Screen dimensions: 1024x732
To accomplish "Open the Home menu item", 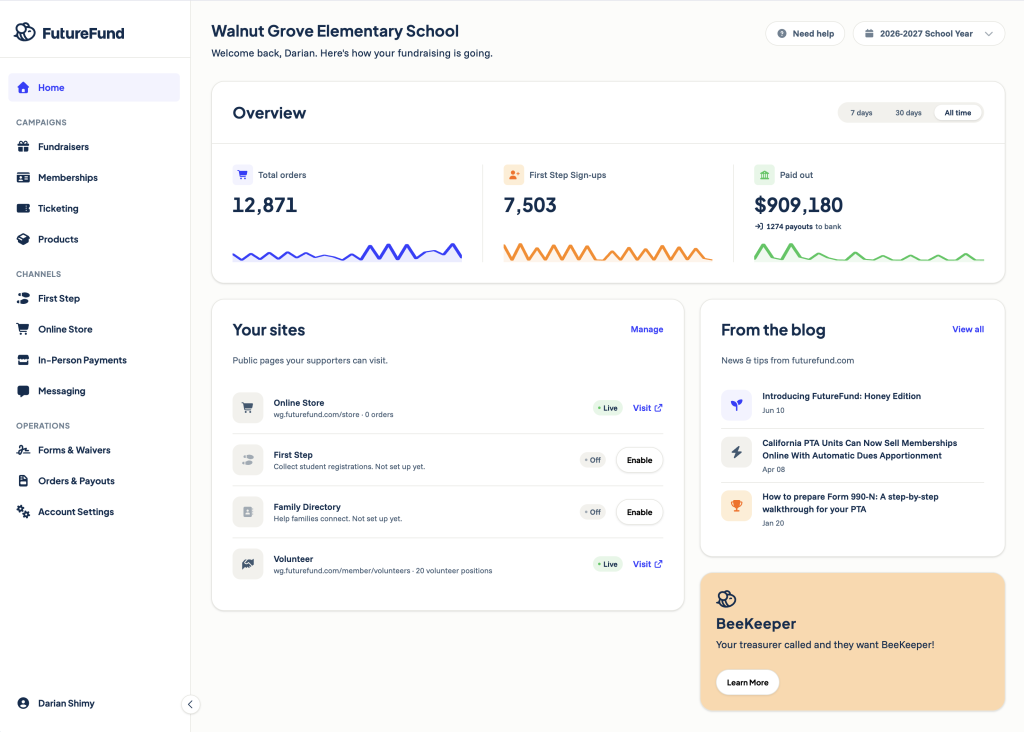I will pos(94,88).
